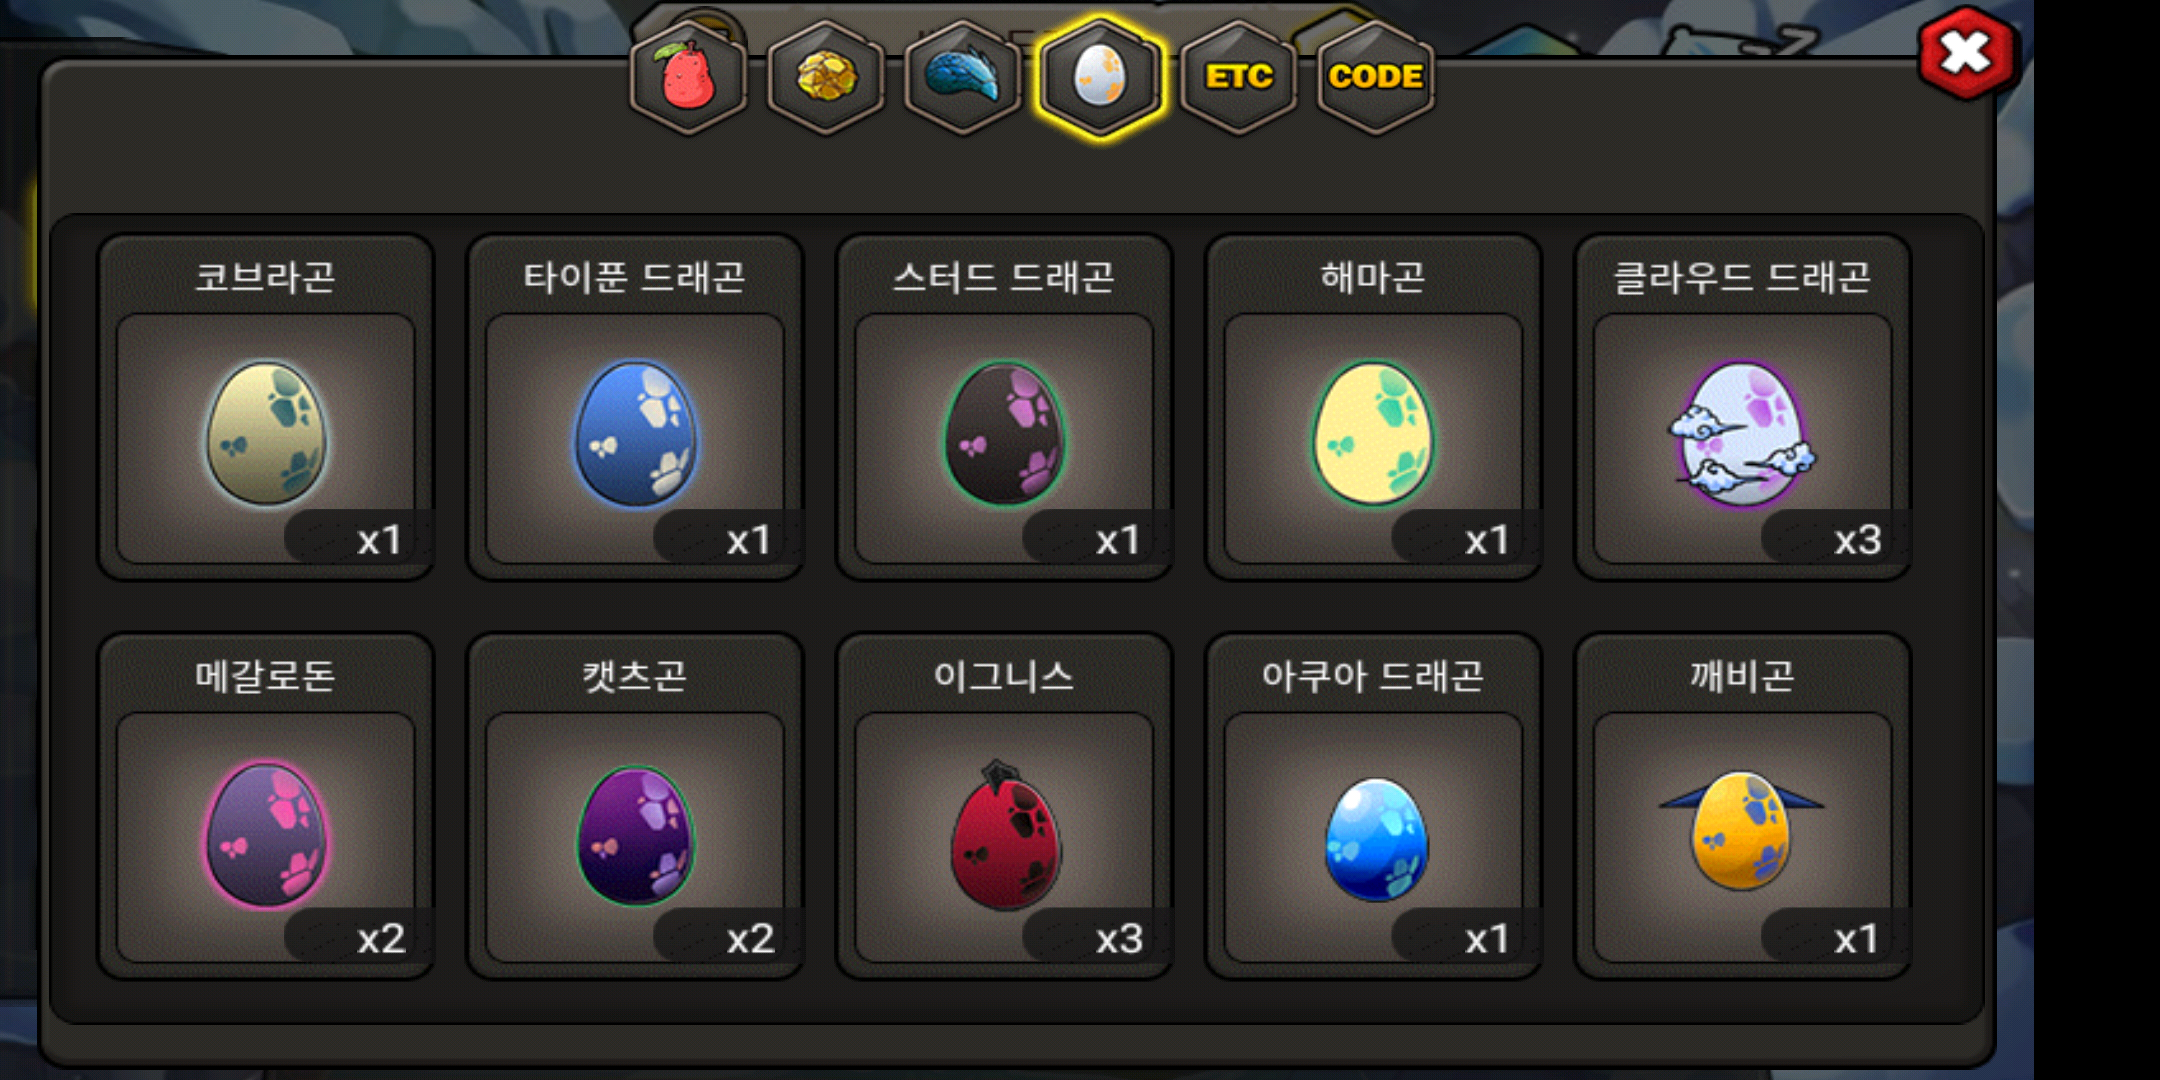Select the 메갈로돈 egg with pink glow
Screen dimensions: 2160x1080
coord(266,834)
